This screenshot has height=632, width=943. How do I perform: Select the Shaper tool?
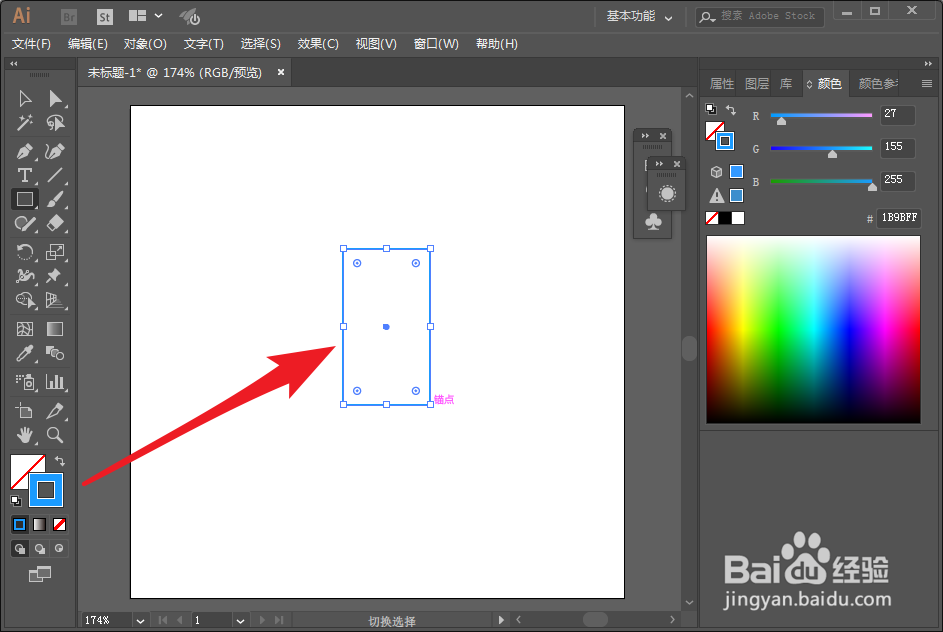(x=25, y=223)
